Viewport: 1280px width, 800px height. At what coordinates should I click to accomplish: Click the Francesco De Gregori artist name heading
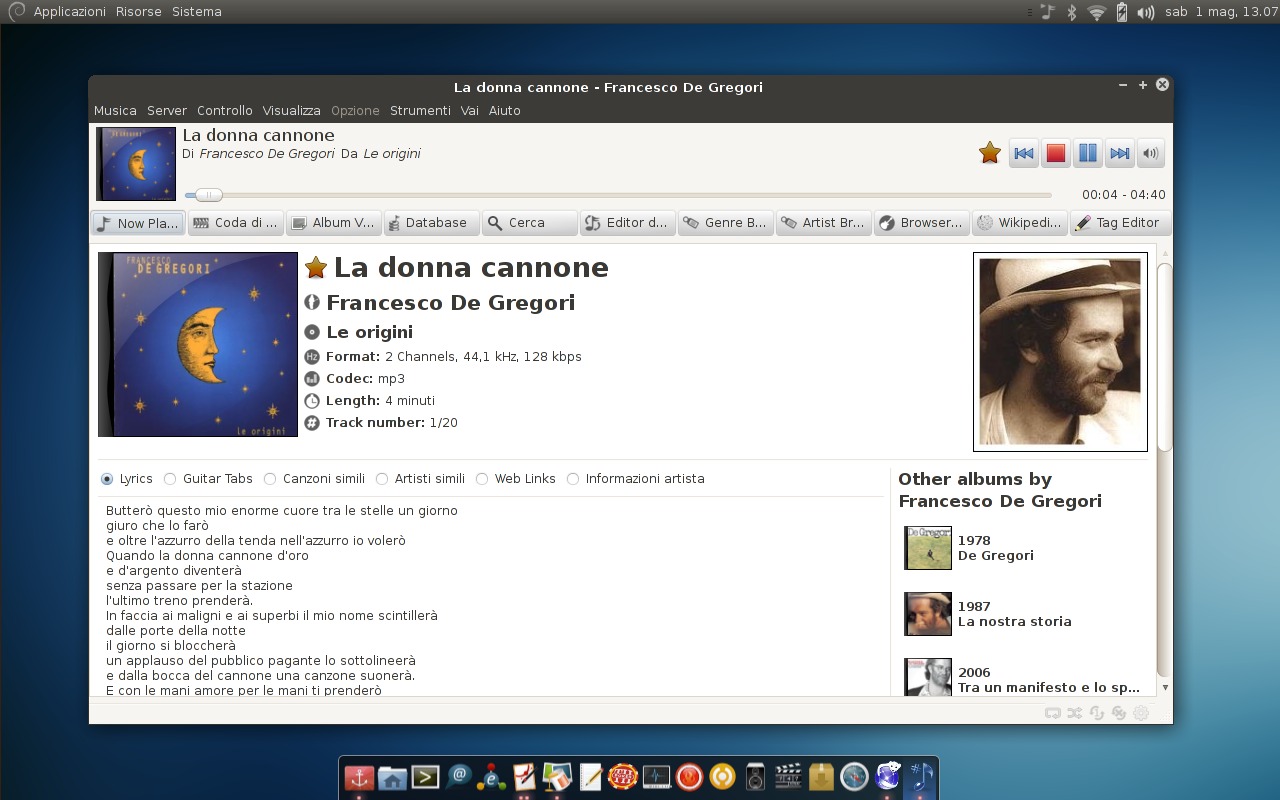click(450, 303)
